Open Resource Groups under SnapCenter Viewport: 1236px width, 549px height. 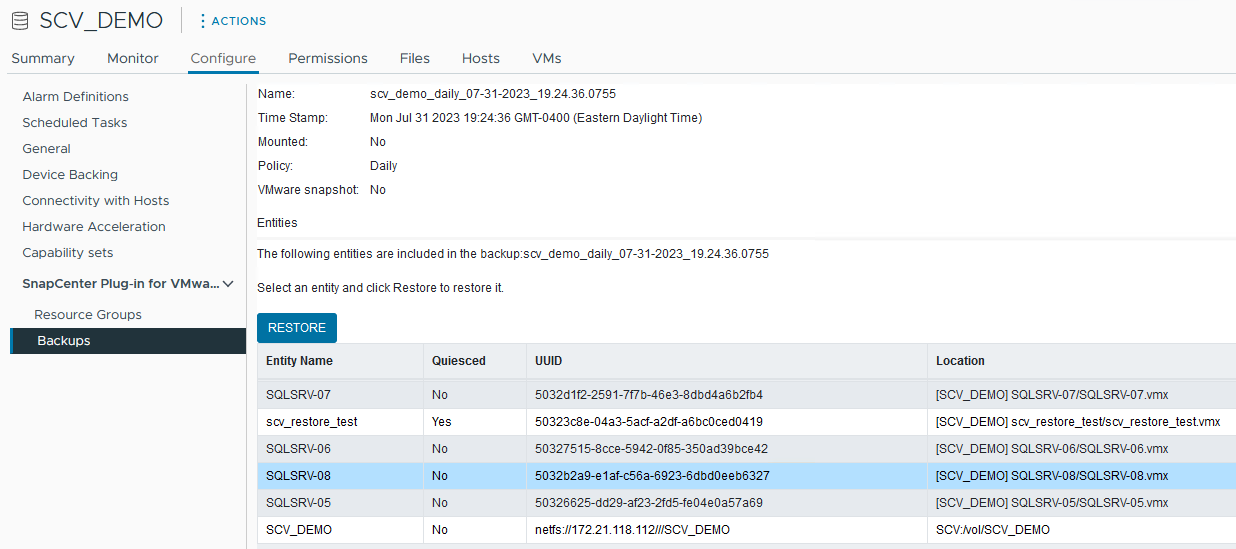(88, 315)
